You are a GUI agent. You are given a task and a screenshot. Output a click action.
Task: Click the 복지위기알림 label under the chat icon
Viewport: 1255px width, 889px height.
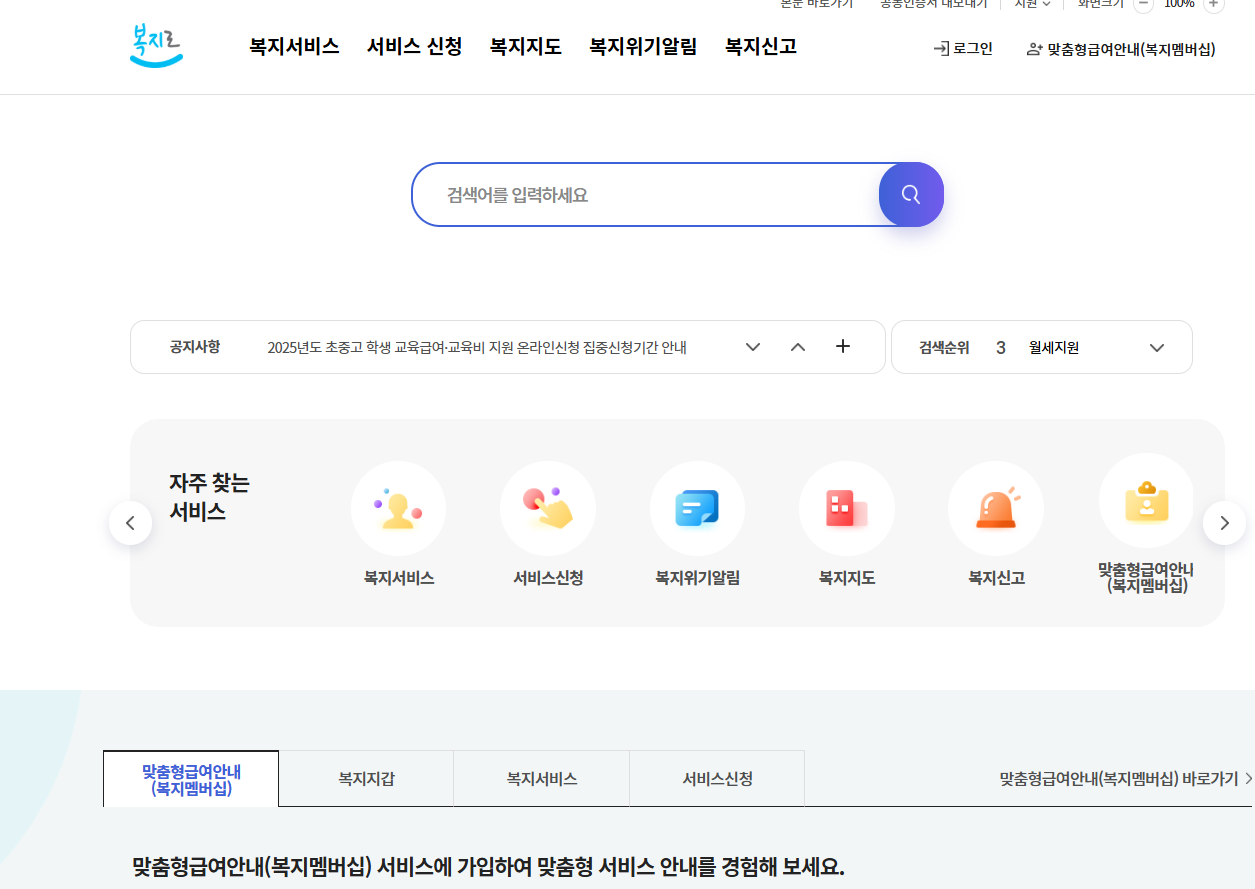click(697, 578)
